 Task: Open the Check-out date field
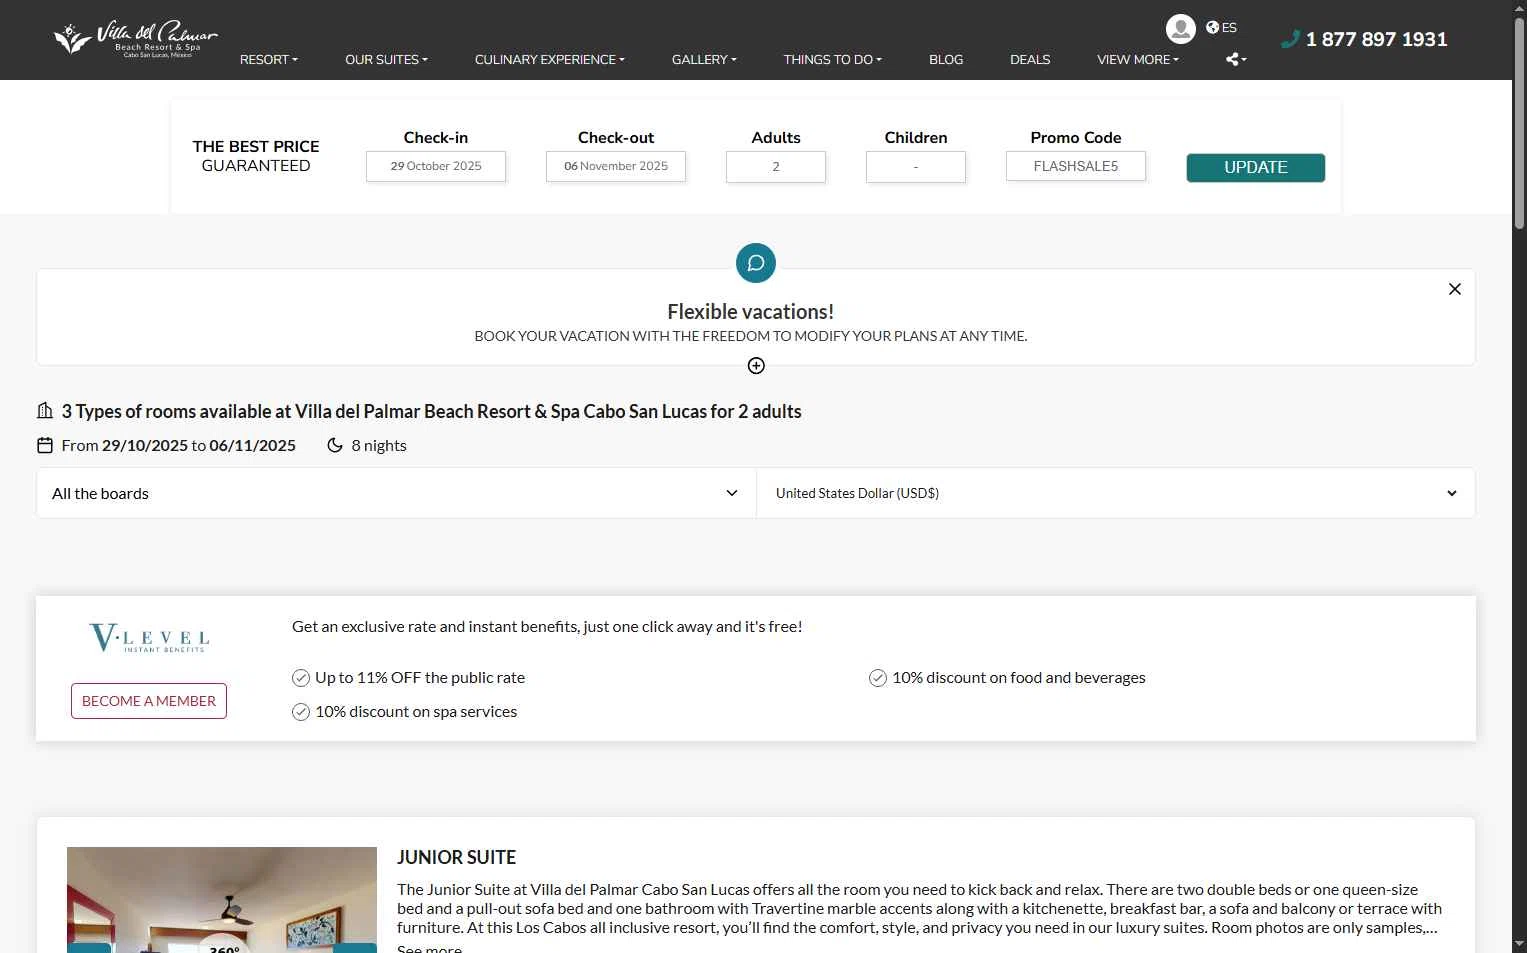[616, 166]
